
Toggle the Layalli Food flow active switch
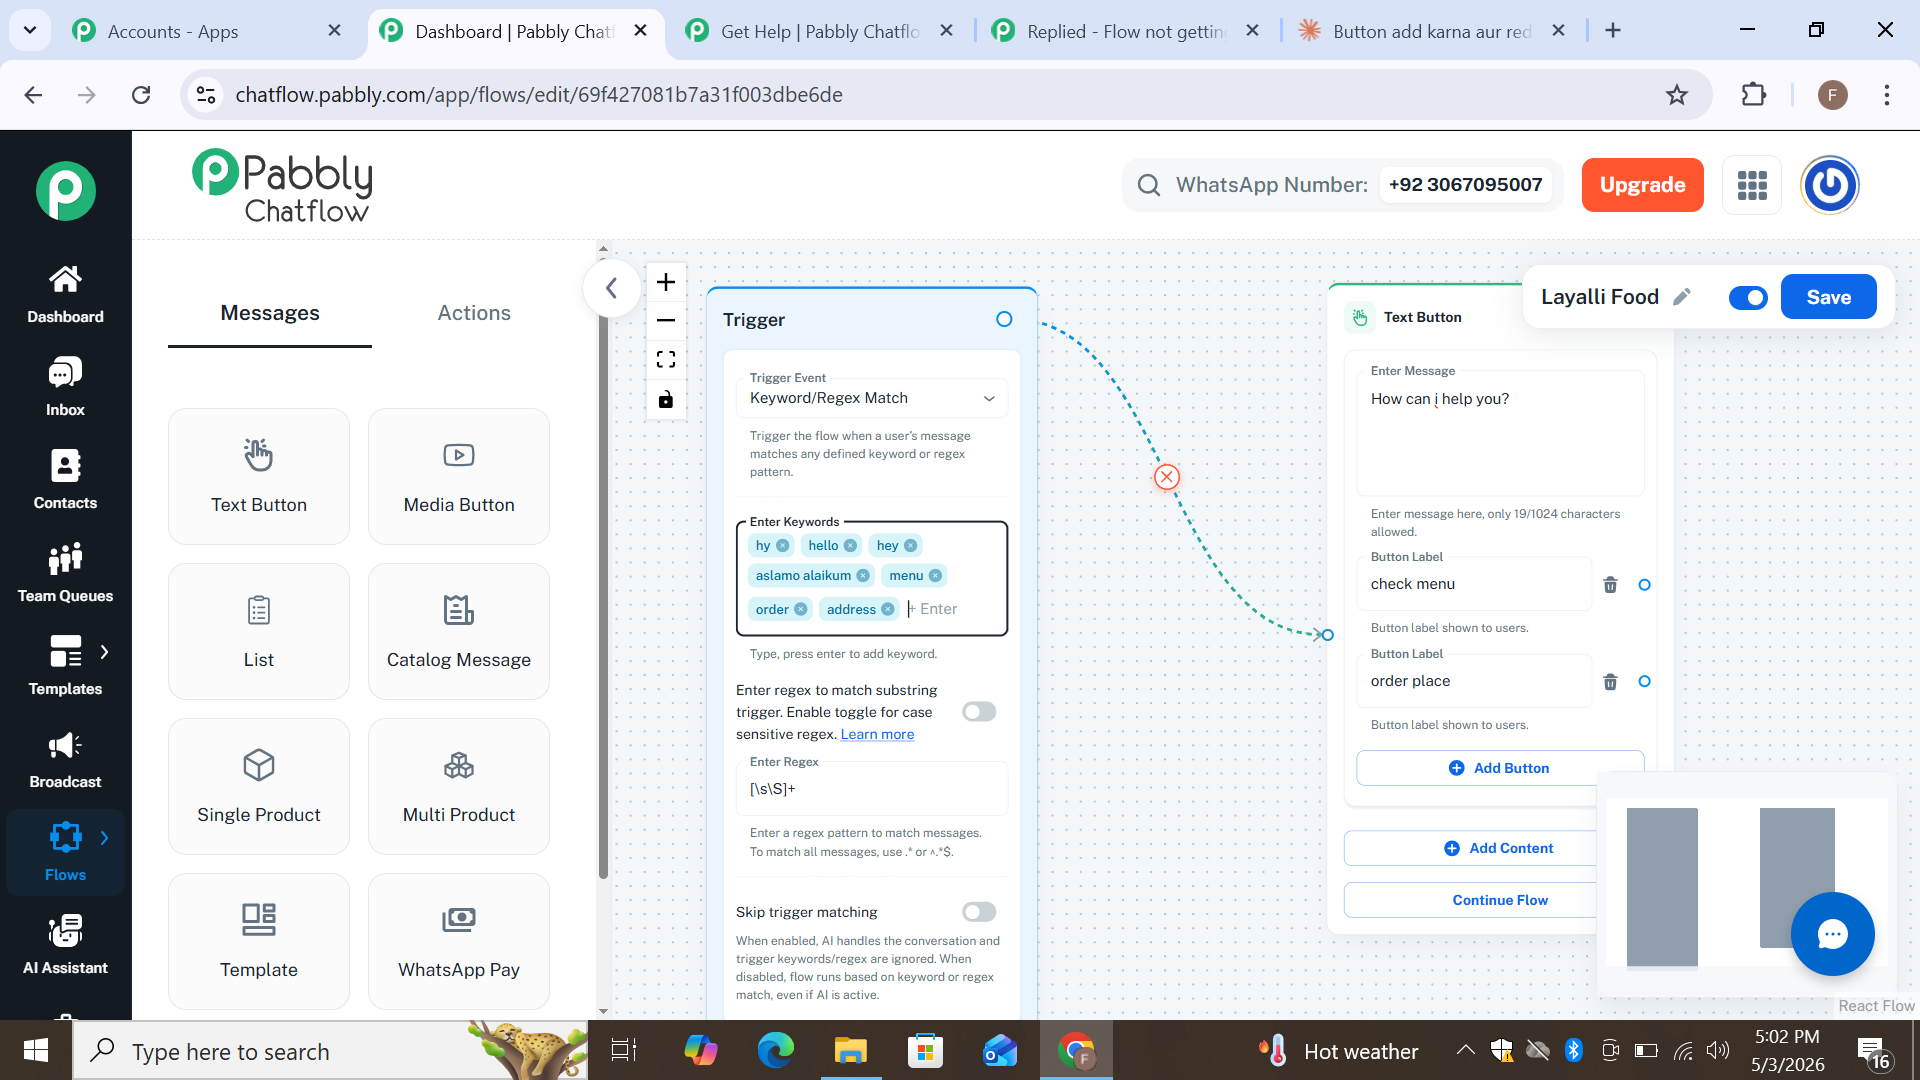click(x=1748, y=298)
